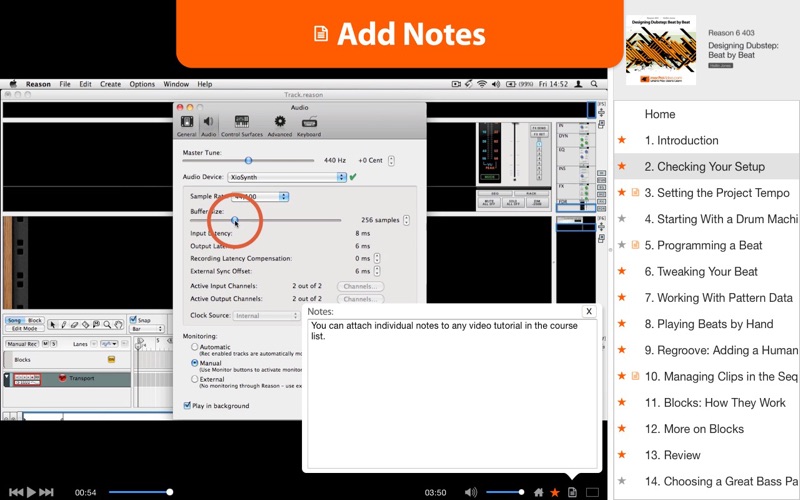The image size is (800, 500).
Task: Click Channels button for Active Output Channels
Action: click(360, 299)
